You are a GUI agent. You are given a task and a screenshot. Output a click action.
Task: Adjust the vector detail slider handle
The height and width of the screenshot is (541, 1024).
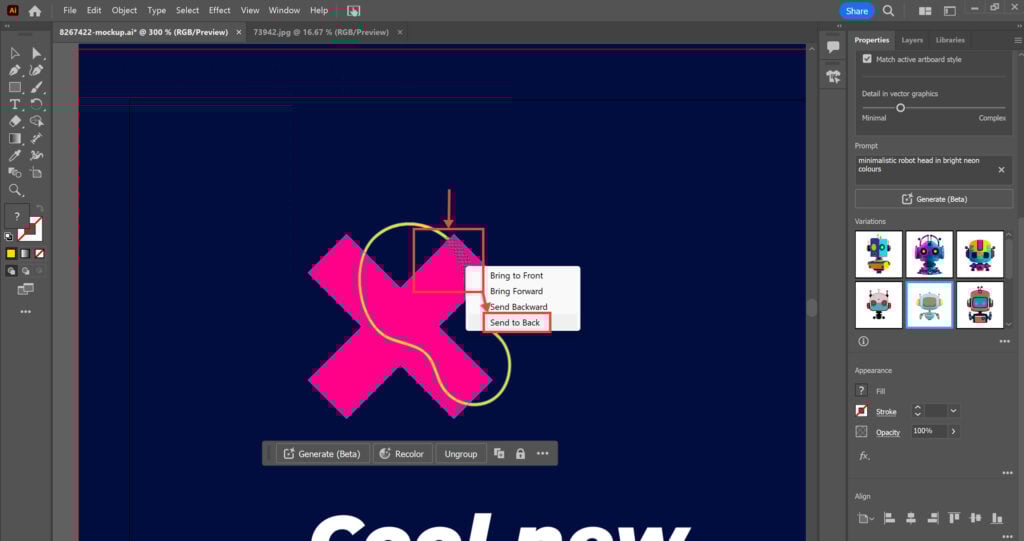tap(900, 108)
